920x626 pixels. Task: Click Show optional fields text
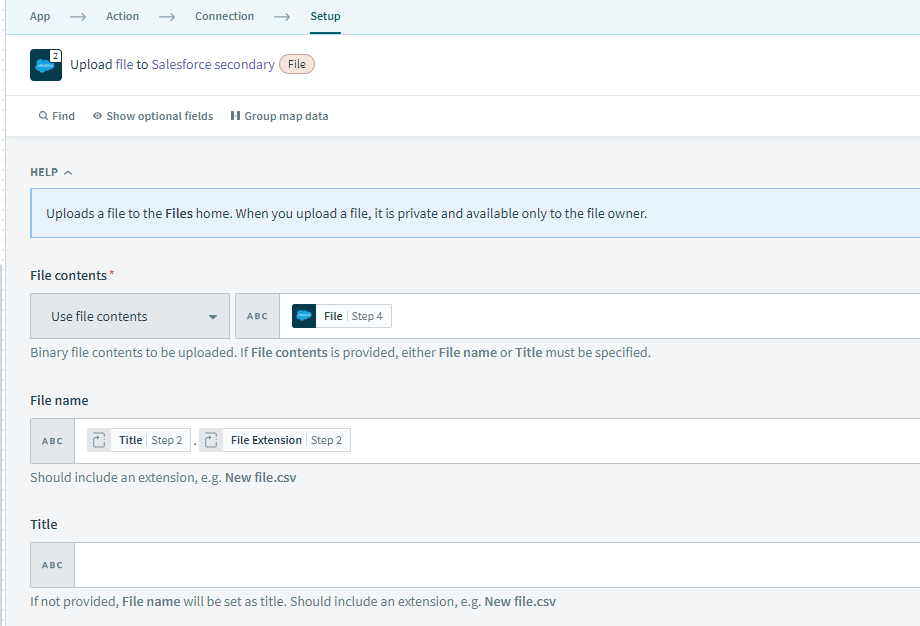(160, 116)
